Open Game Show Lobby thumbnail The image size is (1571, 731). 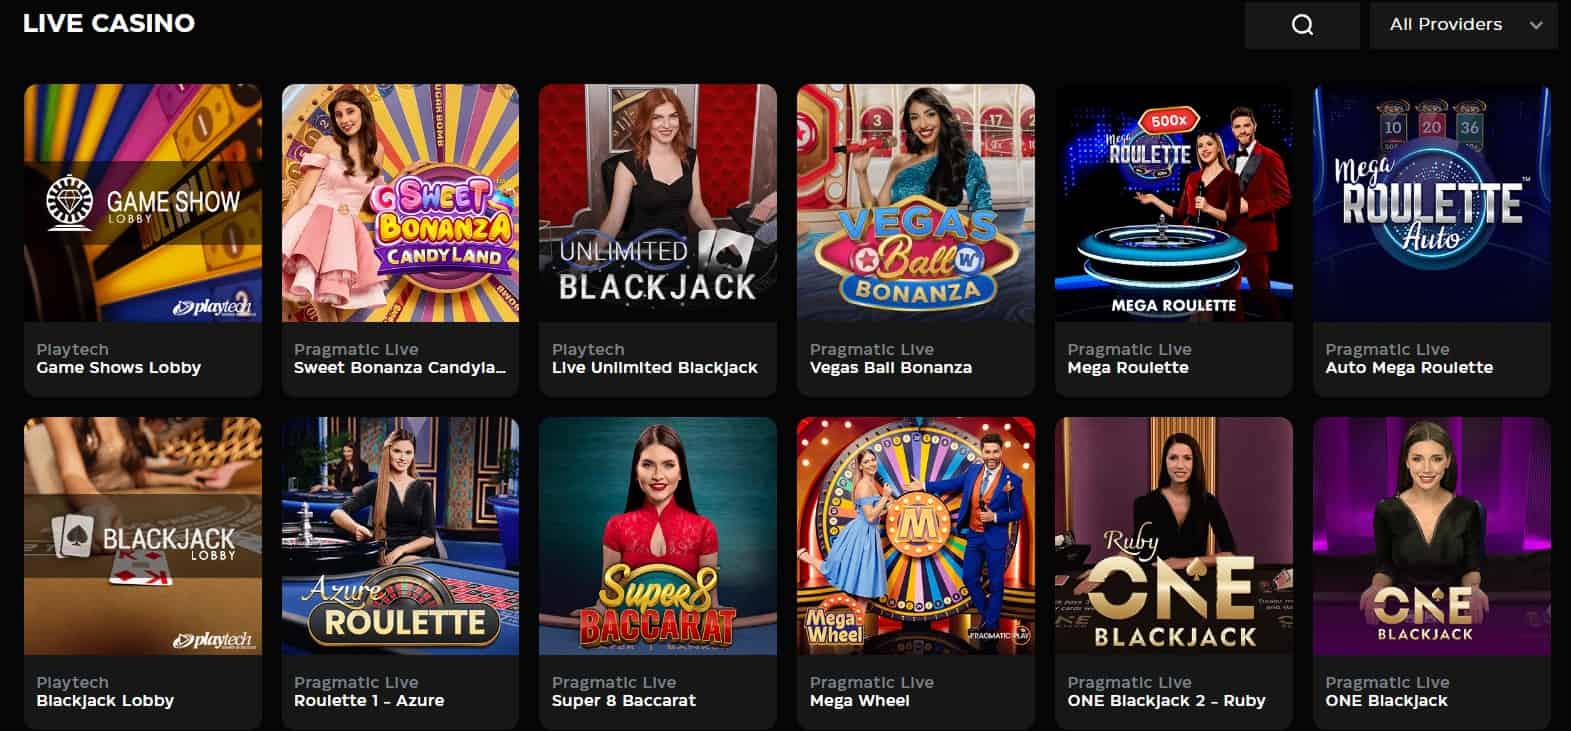pyautogui.click(x=143, y=203)
